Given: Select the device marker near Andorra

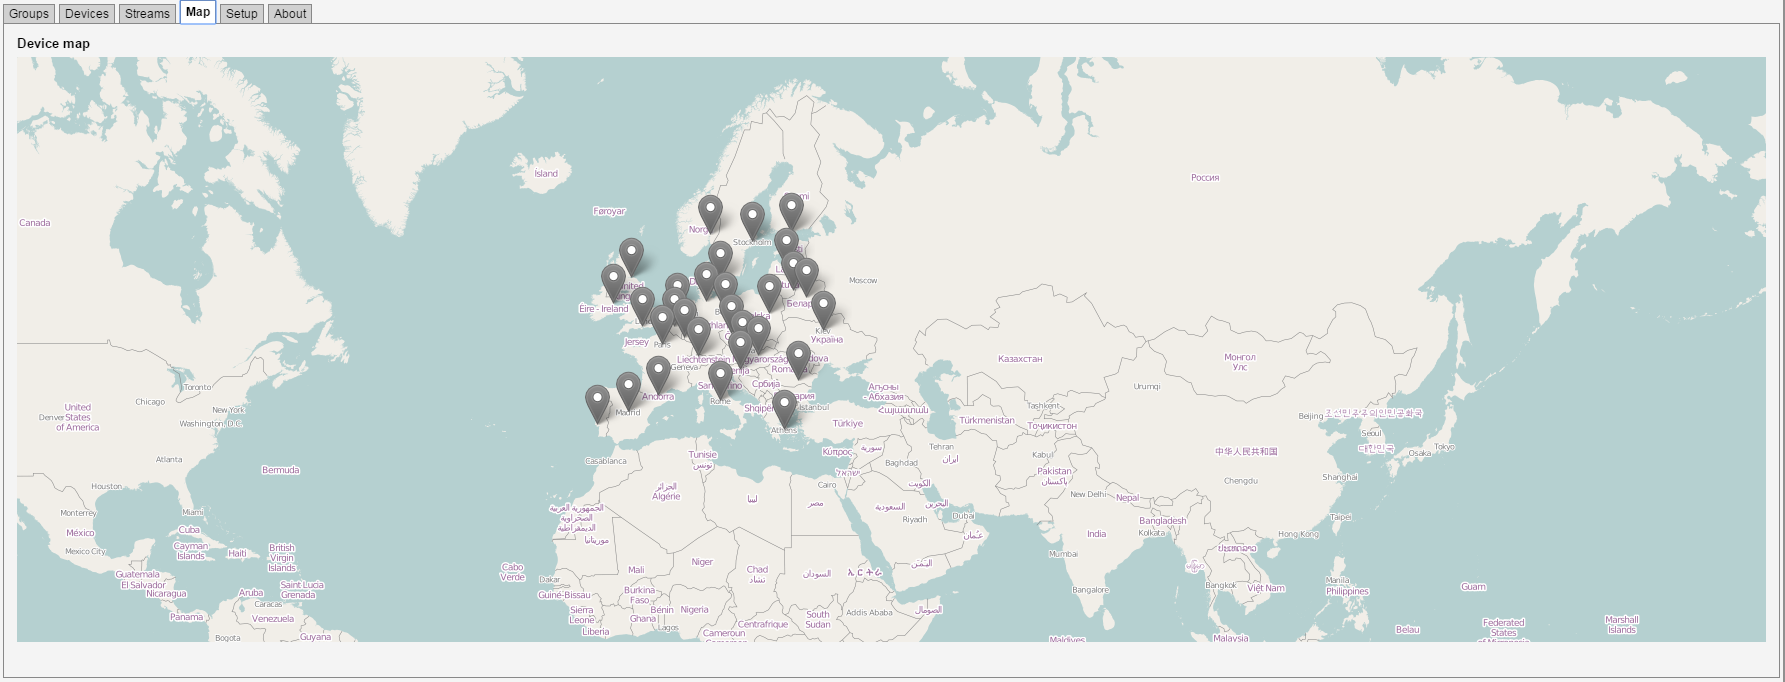Looking at the screenshot, I should pyautogui.click(x=658, y=371).
